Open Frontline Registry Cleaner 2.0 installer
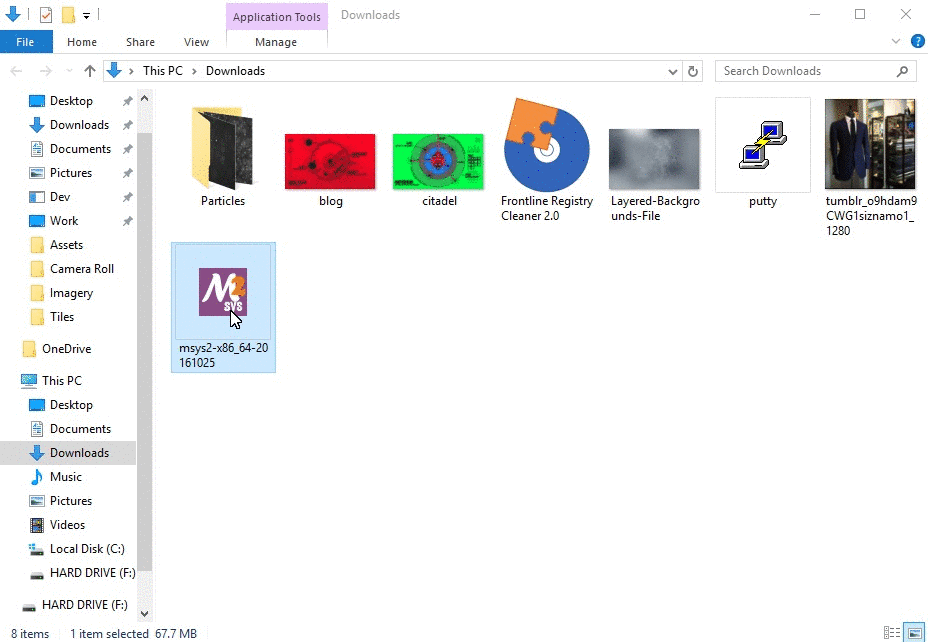The width and height of the screenshot is (928, 642). (546, 145)
